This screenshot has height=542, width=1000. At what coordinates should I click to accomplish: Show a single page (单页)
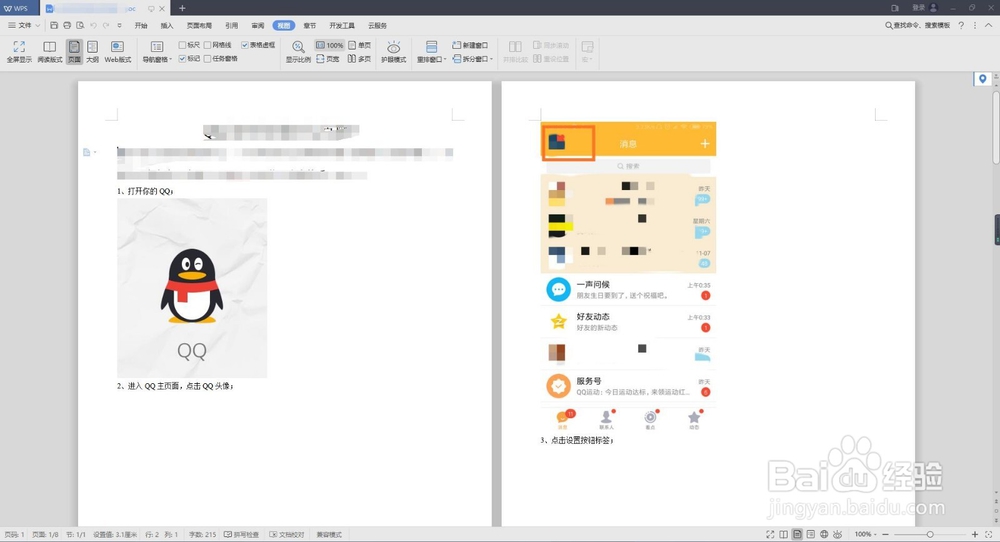pyautogui.click(x=360, y=45)
